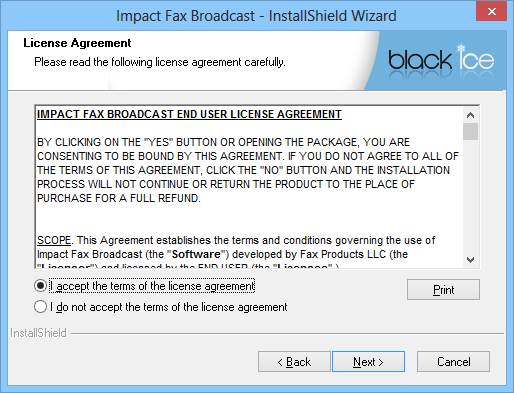Click the scrollbar track below the thumb
Image resolution: width=514 pixels, height=393 pixels.
470,197
